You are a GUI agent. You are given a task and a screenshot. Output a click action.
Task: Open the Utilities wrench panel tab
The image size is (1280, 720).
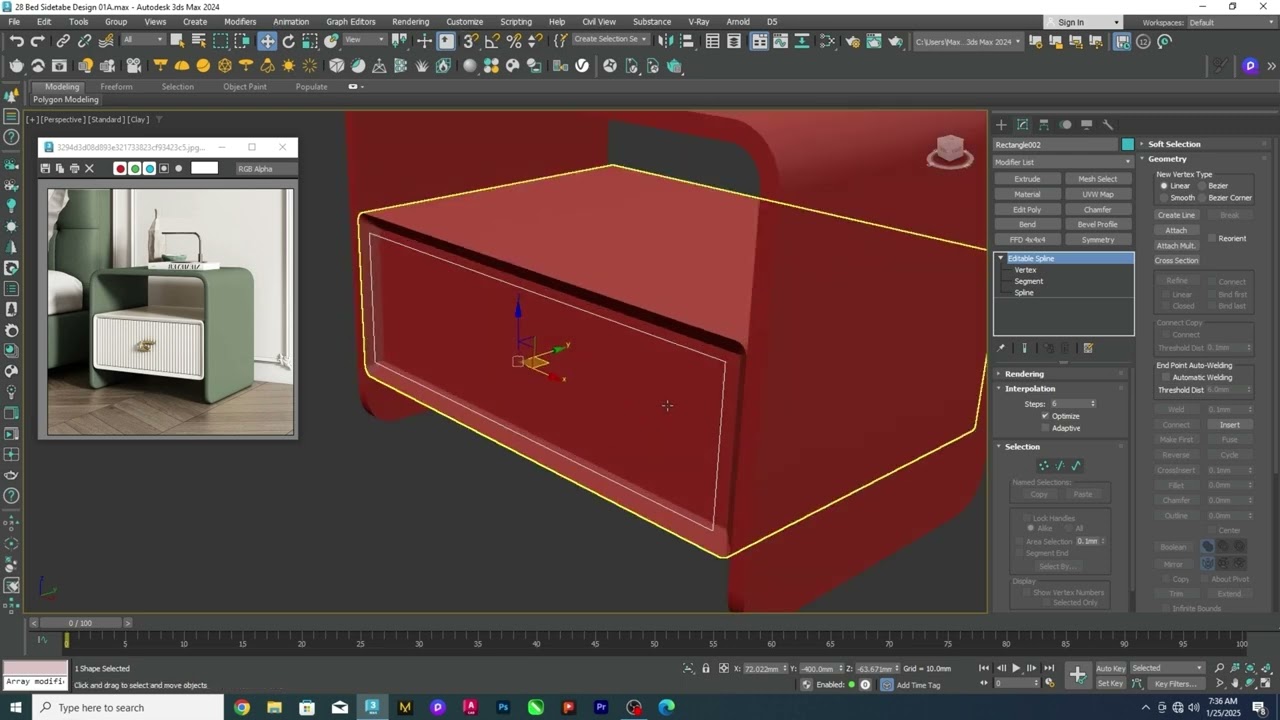pos(1108,125)
